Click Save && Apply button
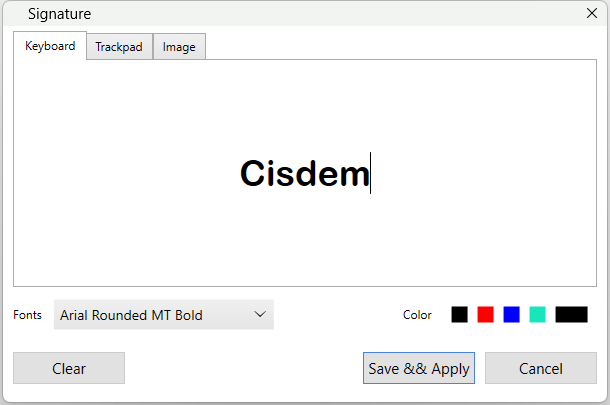The width and height of the screenshot is (610, 405). 419,368
